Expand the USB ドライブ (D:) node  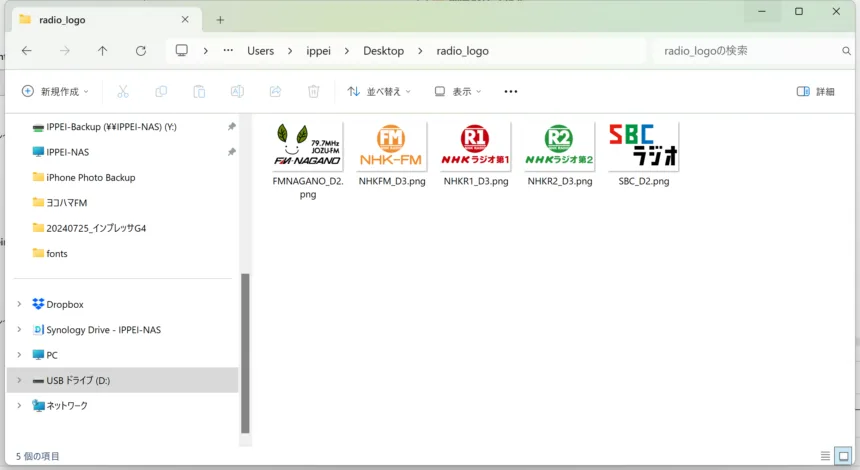click(19, 380)
